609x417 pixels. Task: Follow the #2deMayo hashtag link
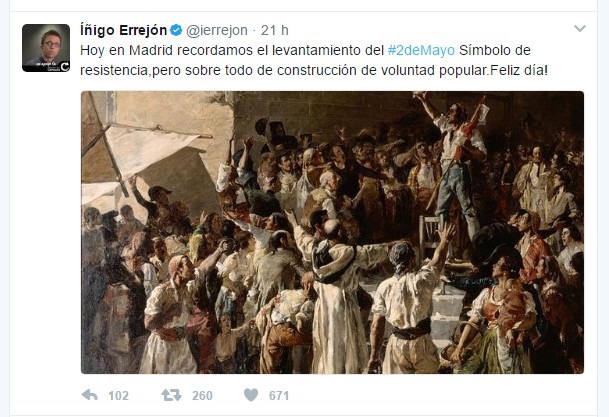421,50
